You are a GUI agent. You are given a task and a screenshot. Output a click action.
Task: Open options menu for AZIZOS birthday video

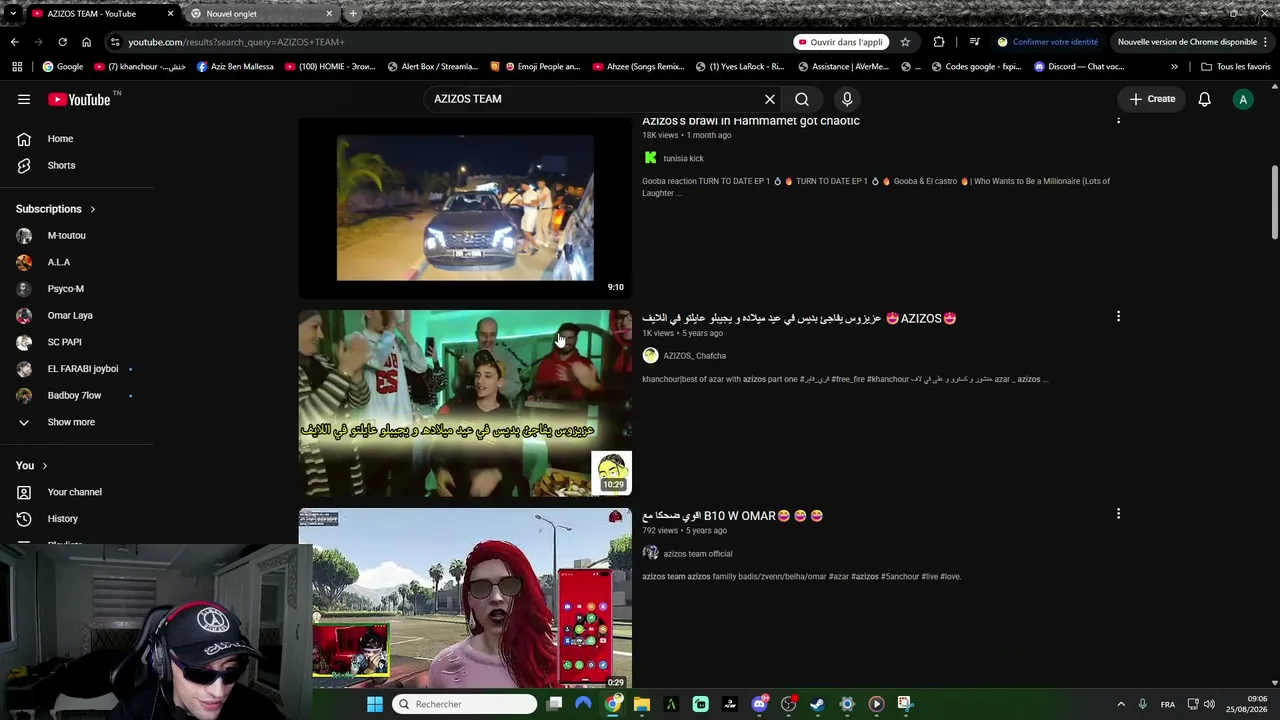1118,316
